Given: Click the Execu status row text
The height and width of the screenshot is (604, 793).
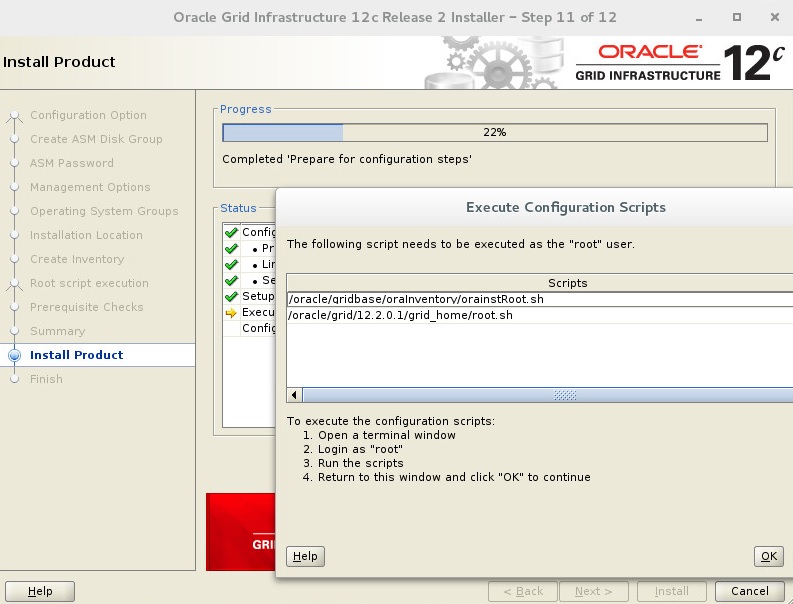Looking at the screenshot, I should coord(258,313).
